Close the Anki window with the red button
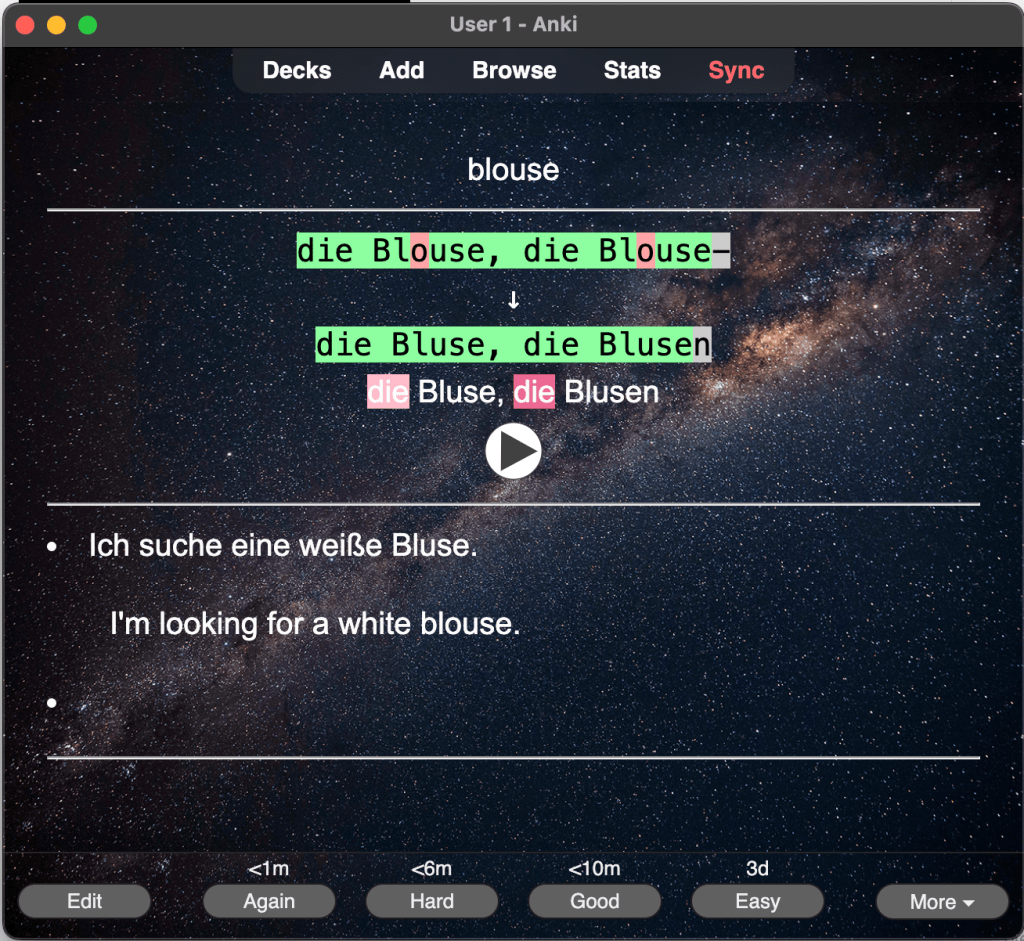 point(25,25)
